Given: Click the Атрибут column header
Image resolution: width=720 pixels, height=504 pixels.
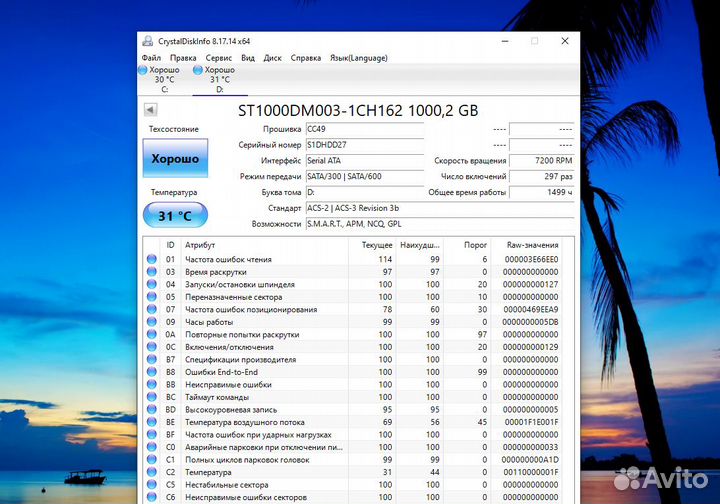Looking at the screenshot, I should 200,245.
